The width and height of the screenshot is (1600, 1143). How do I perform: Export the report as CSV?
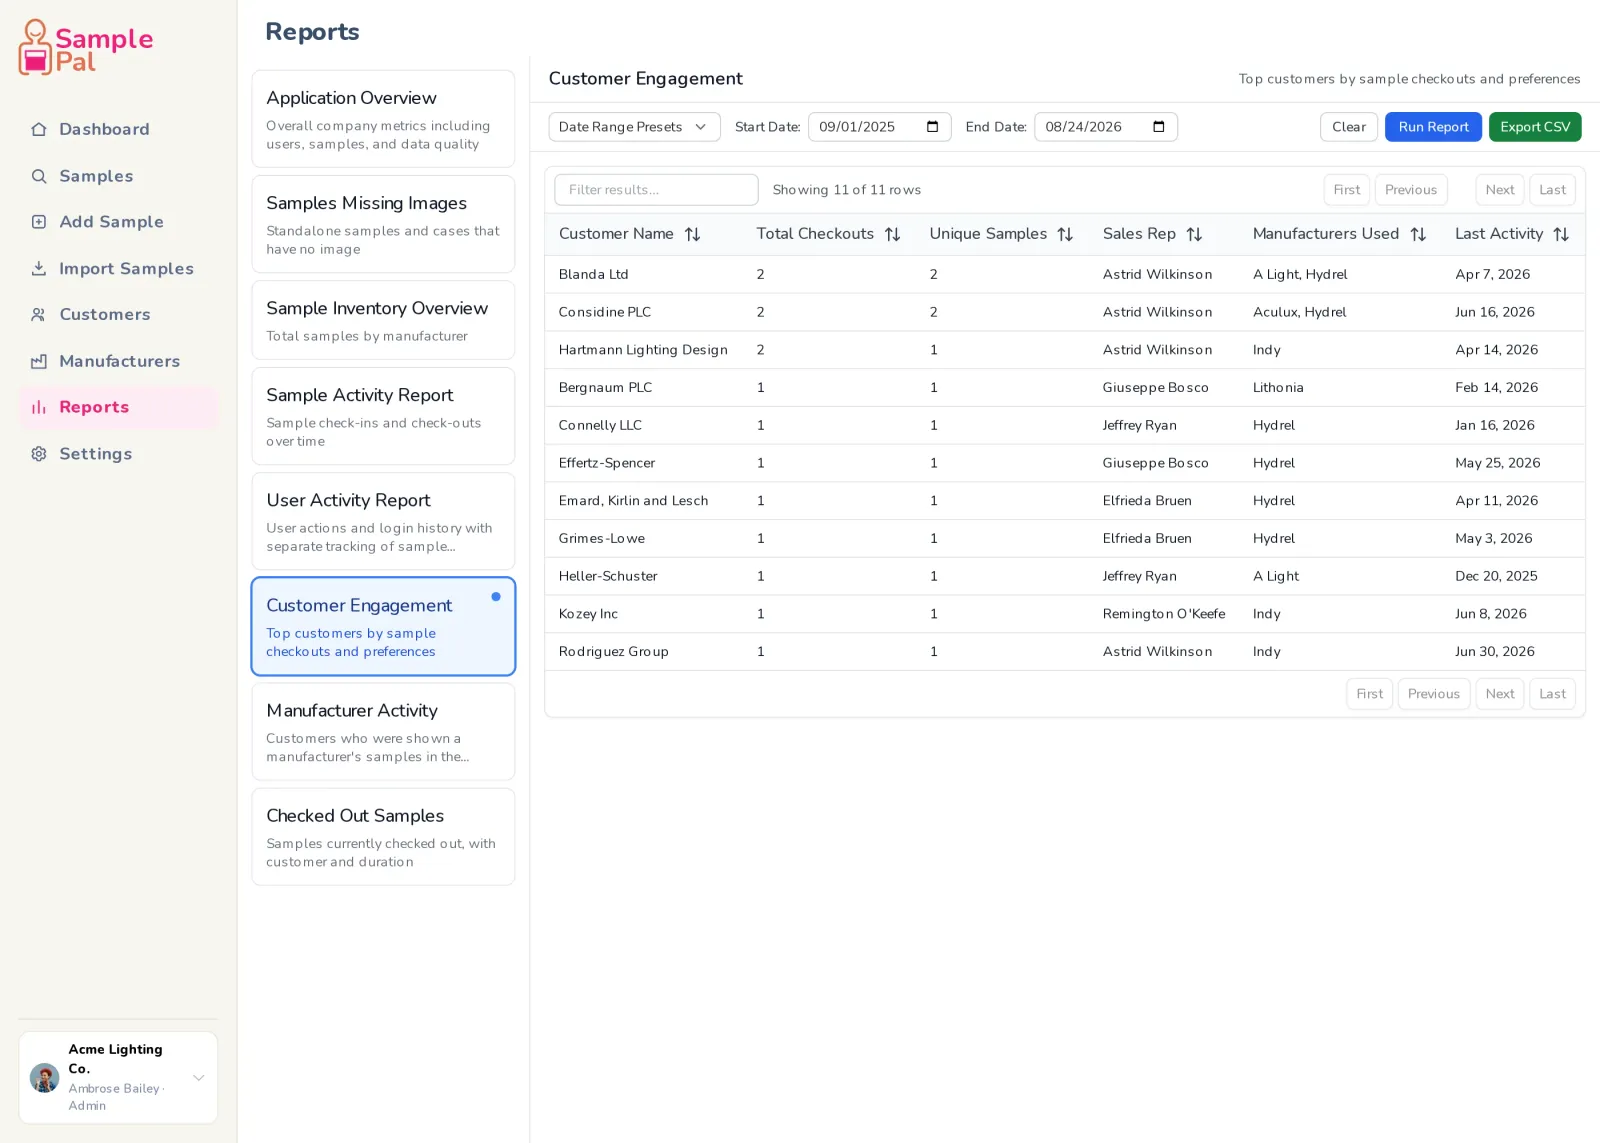[1535, 127]
